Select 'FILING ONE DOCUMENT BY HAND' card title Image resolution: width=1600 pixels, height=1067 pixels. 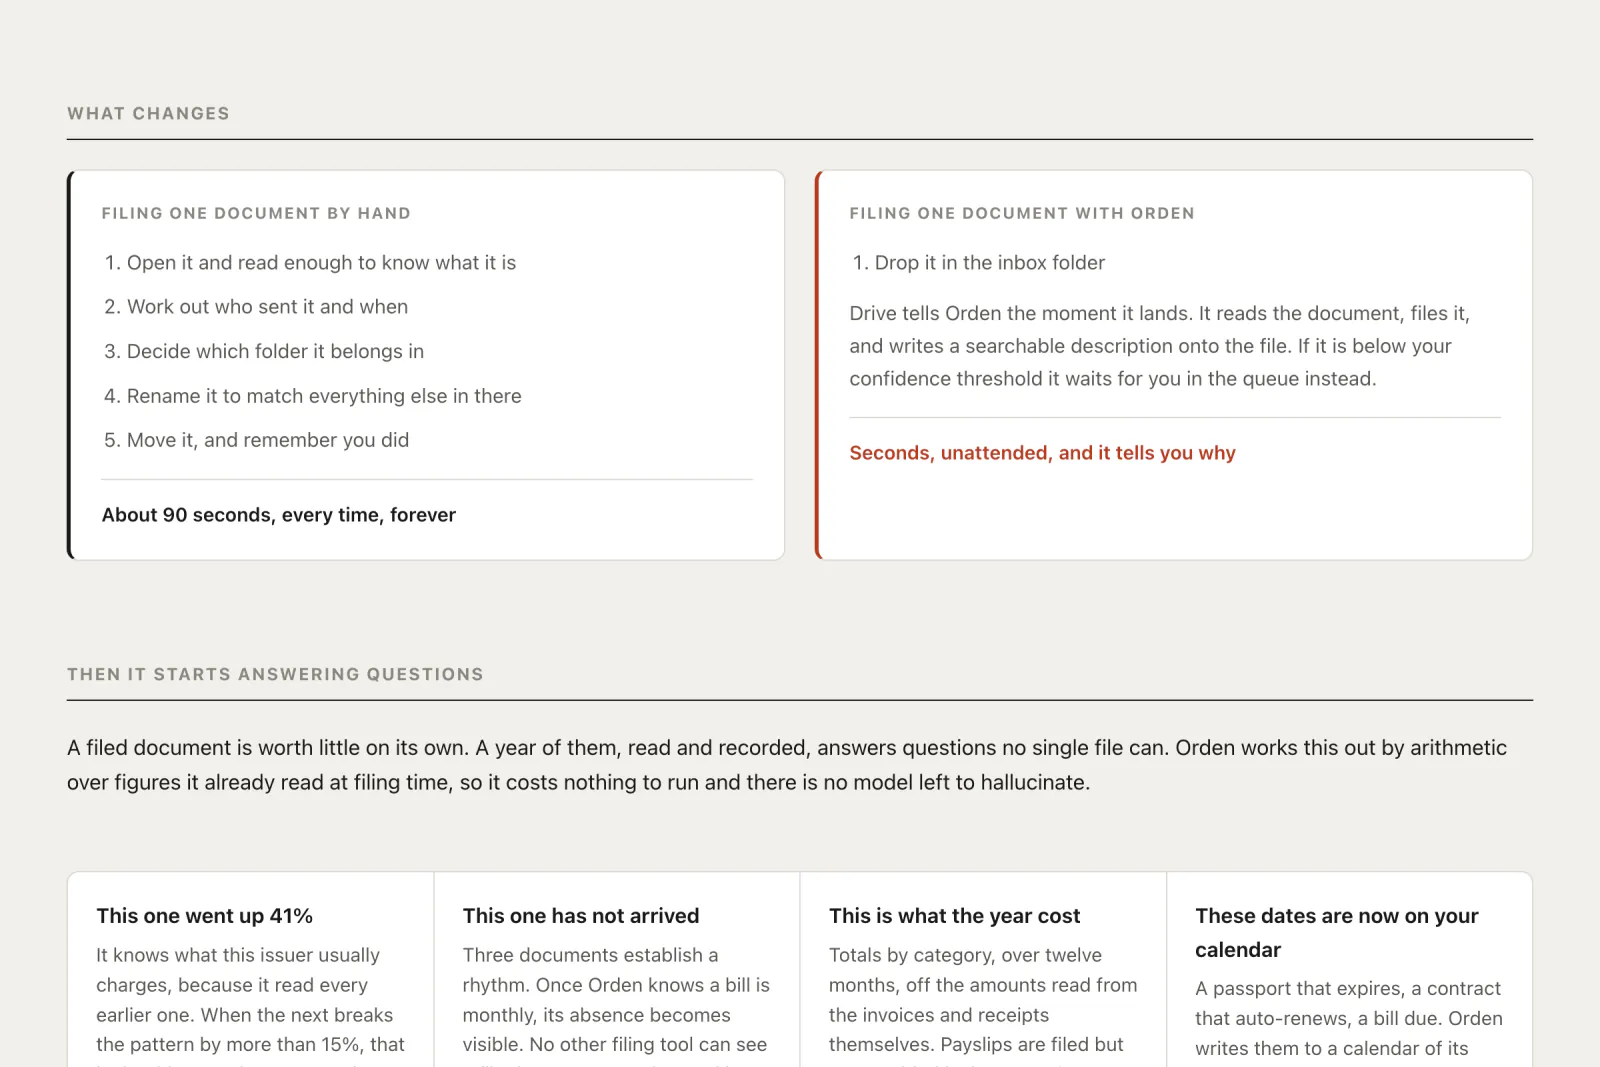click(256, 213)
